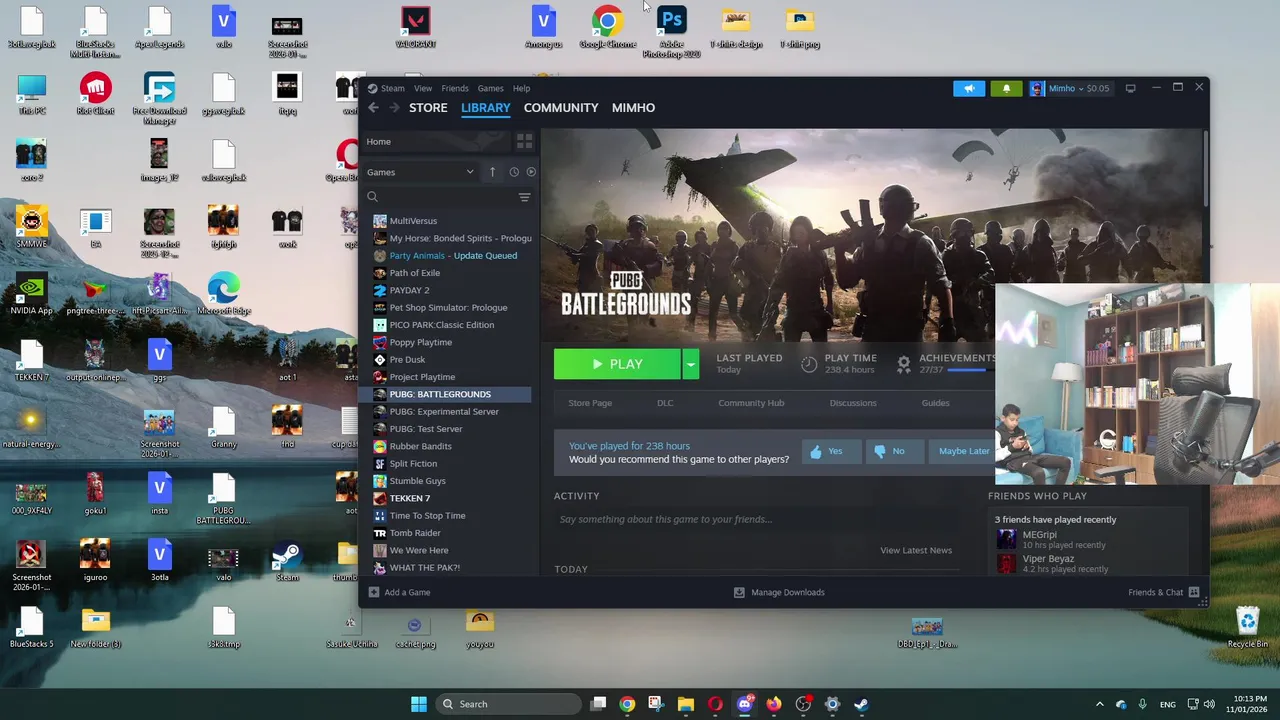Toggle ready-to-play filter icon

click(531, 172)
